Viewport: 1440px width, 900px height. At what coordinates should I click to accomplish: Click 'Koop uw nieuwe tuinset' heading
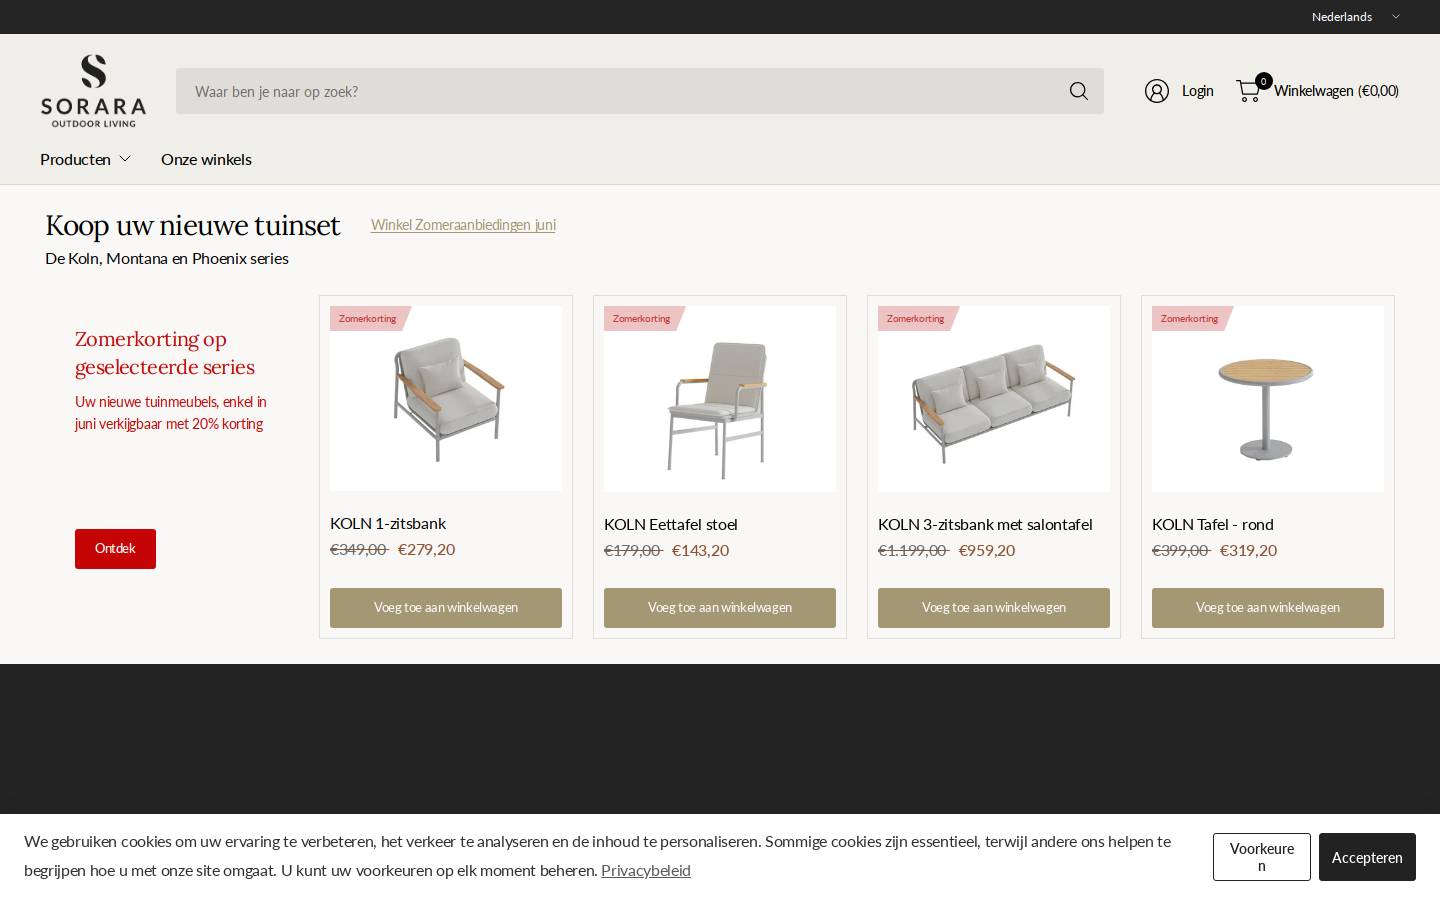tap(193, 225)
